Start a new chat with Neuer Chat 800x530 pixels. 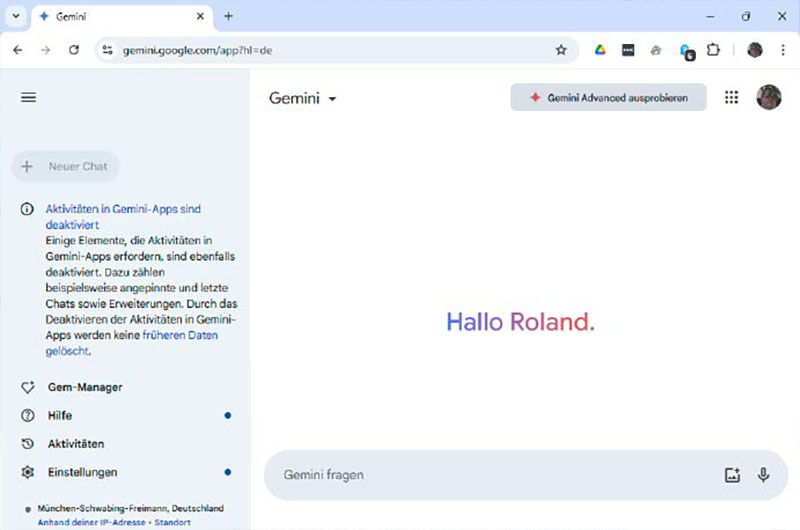65,166
